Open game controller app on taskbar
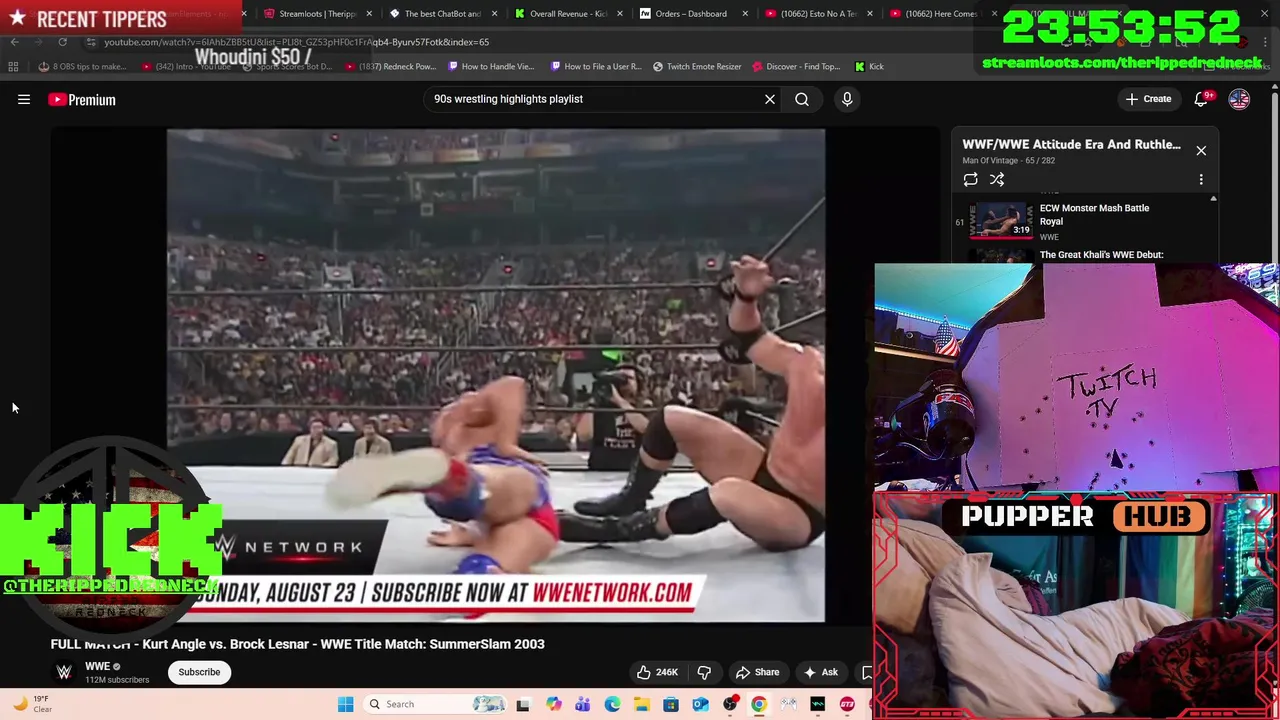The image size is (1280, 720). coord(789,704)
